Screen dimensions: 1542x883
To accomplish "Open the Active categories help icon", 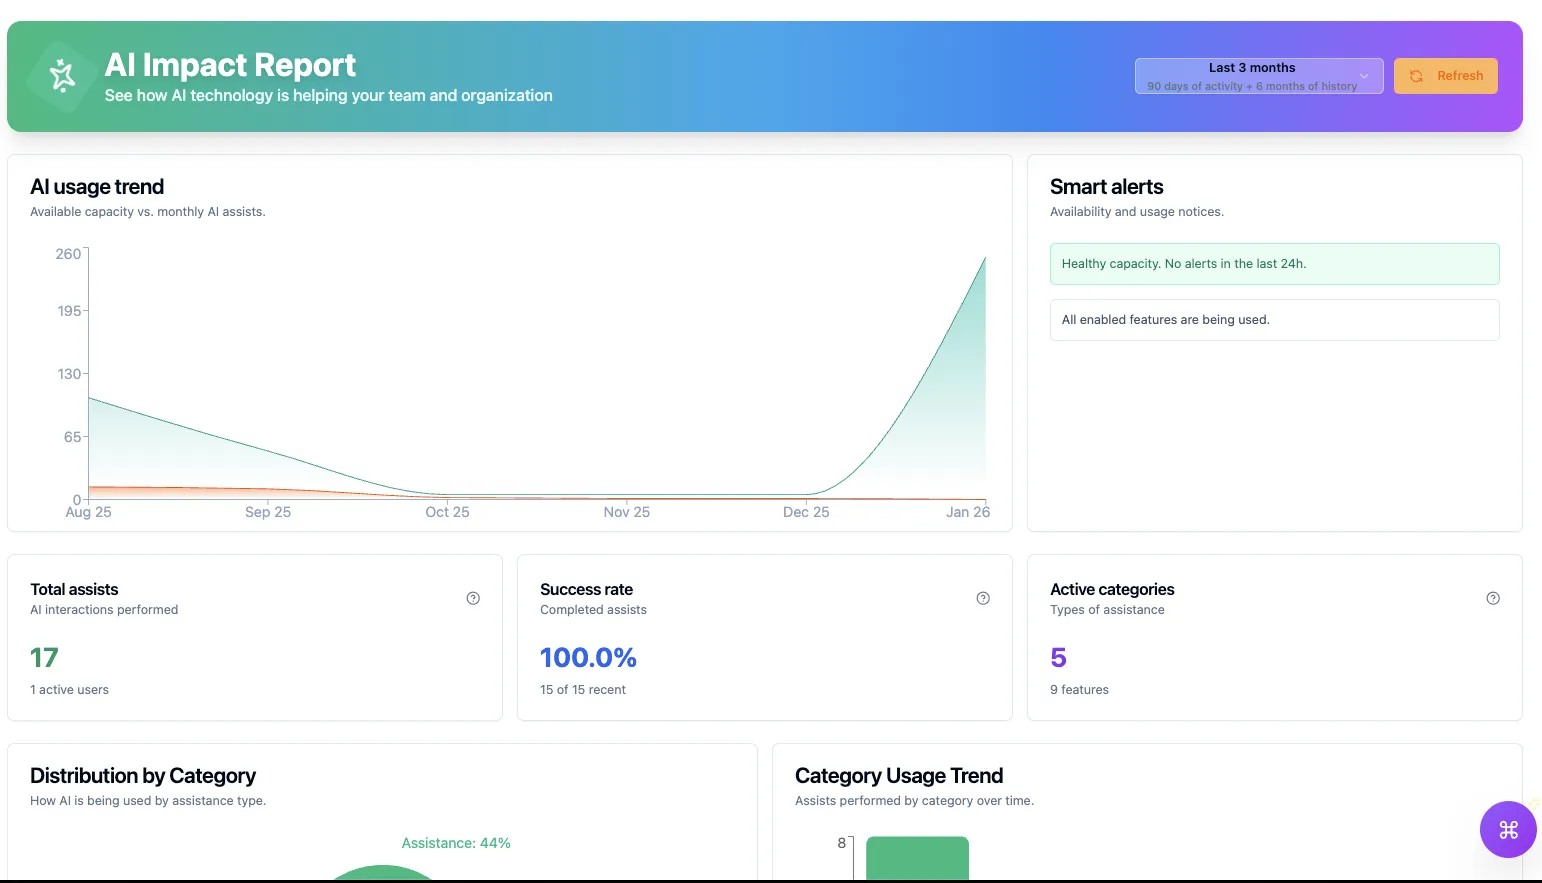I will [1493, 598].
